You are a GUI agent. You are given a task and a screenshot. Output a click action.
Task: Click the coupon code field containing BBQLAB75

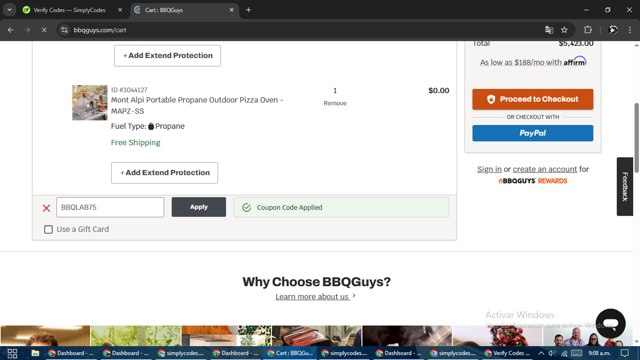click(110, 207)
